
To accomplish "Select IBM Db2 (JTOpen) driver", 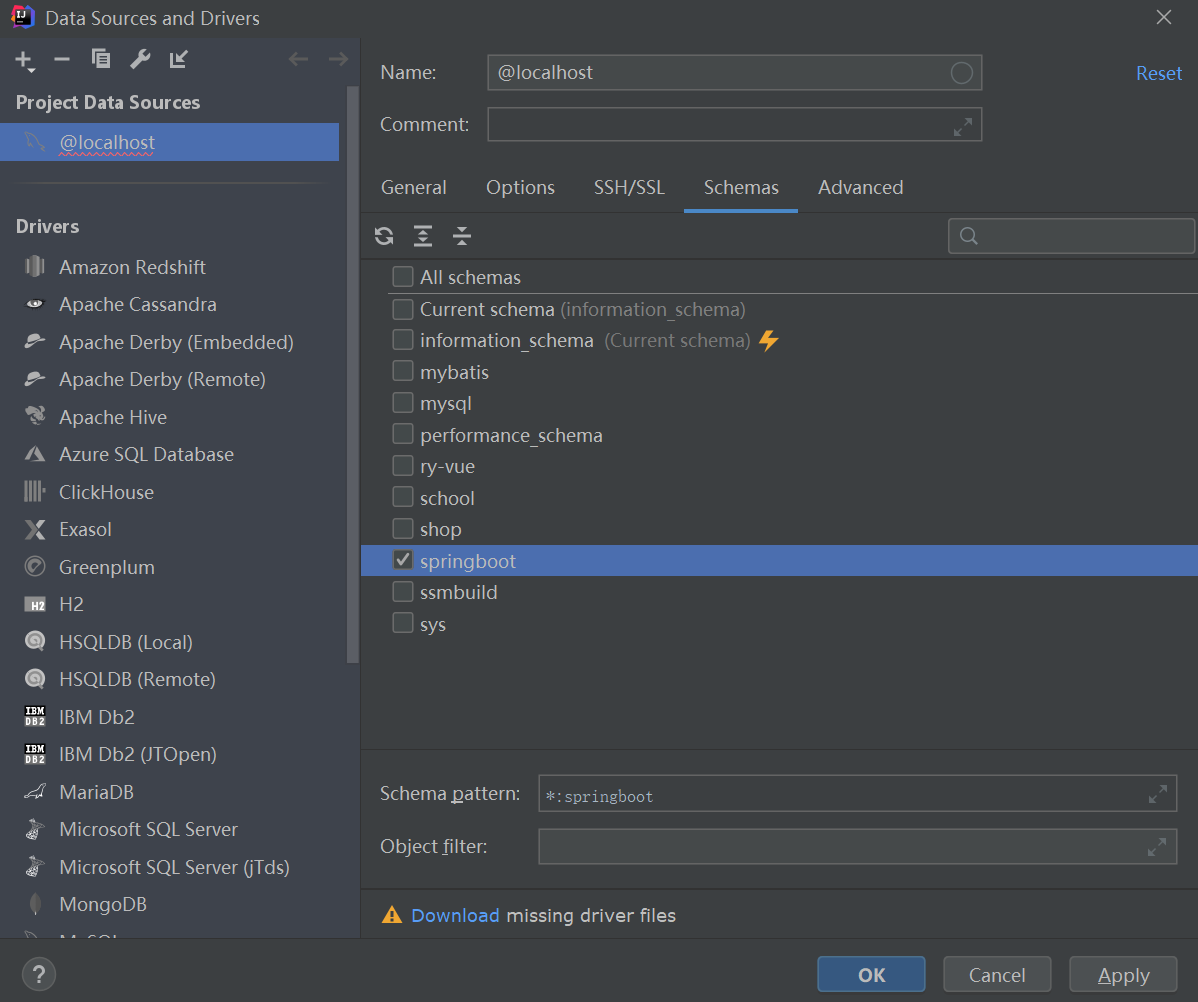I will pyautogui.click(x=138, y=754).
